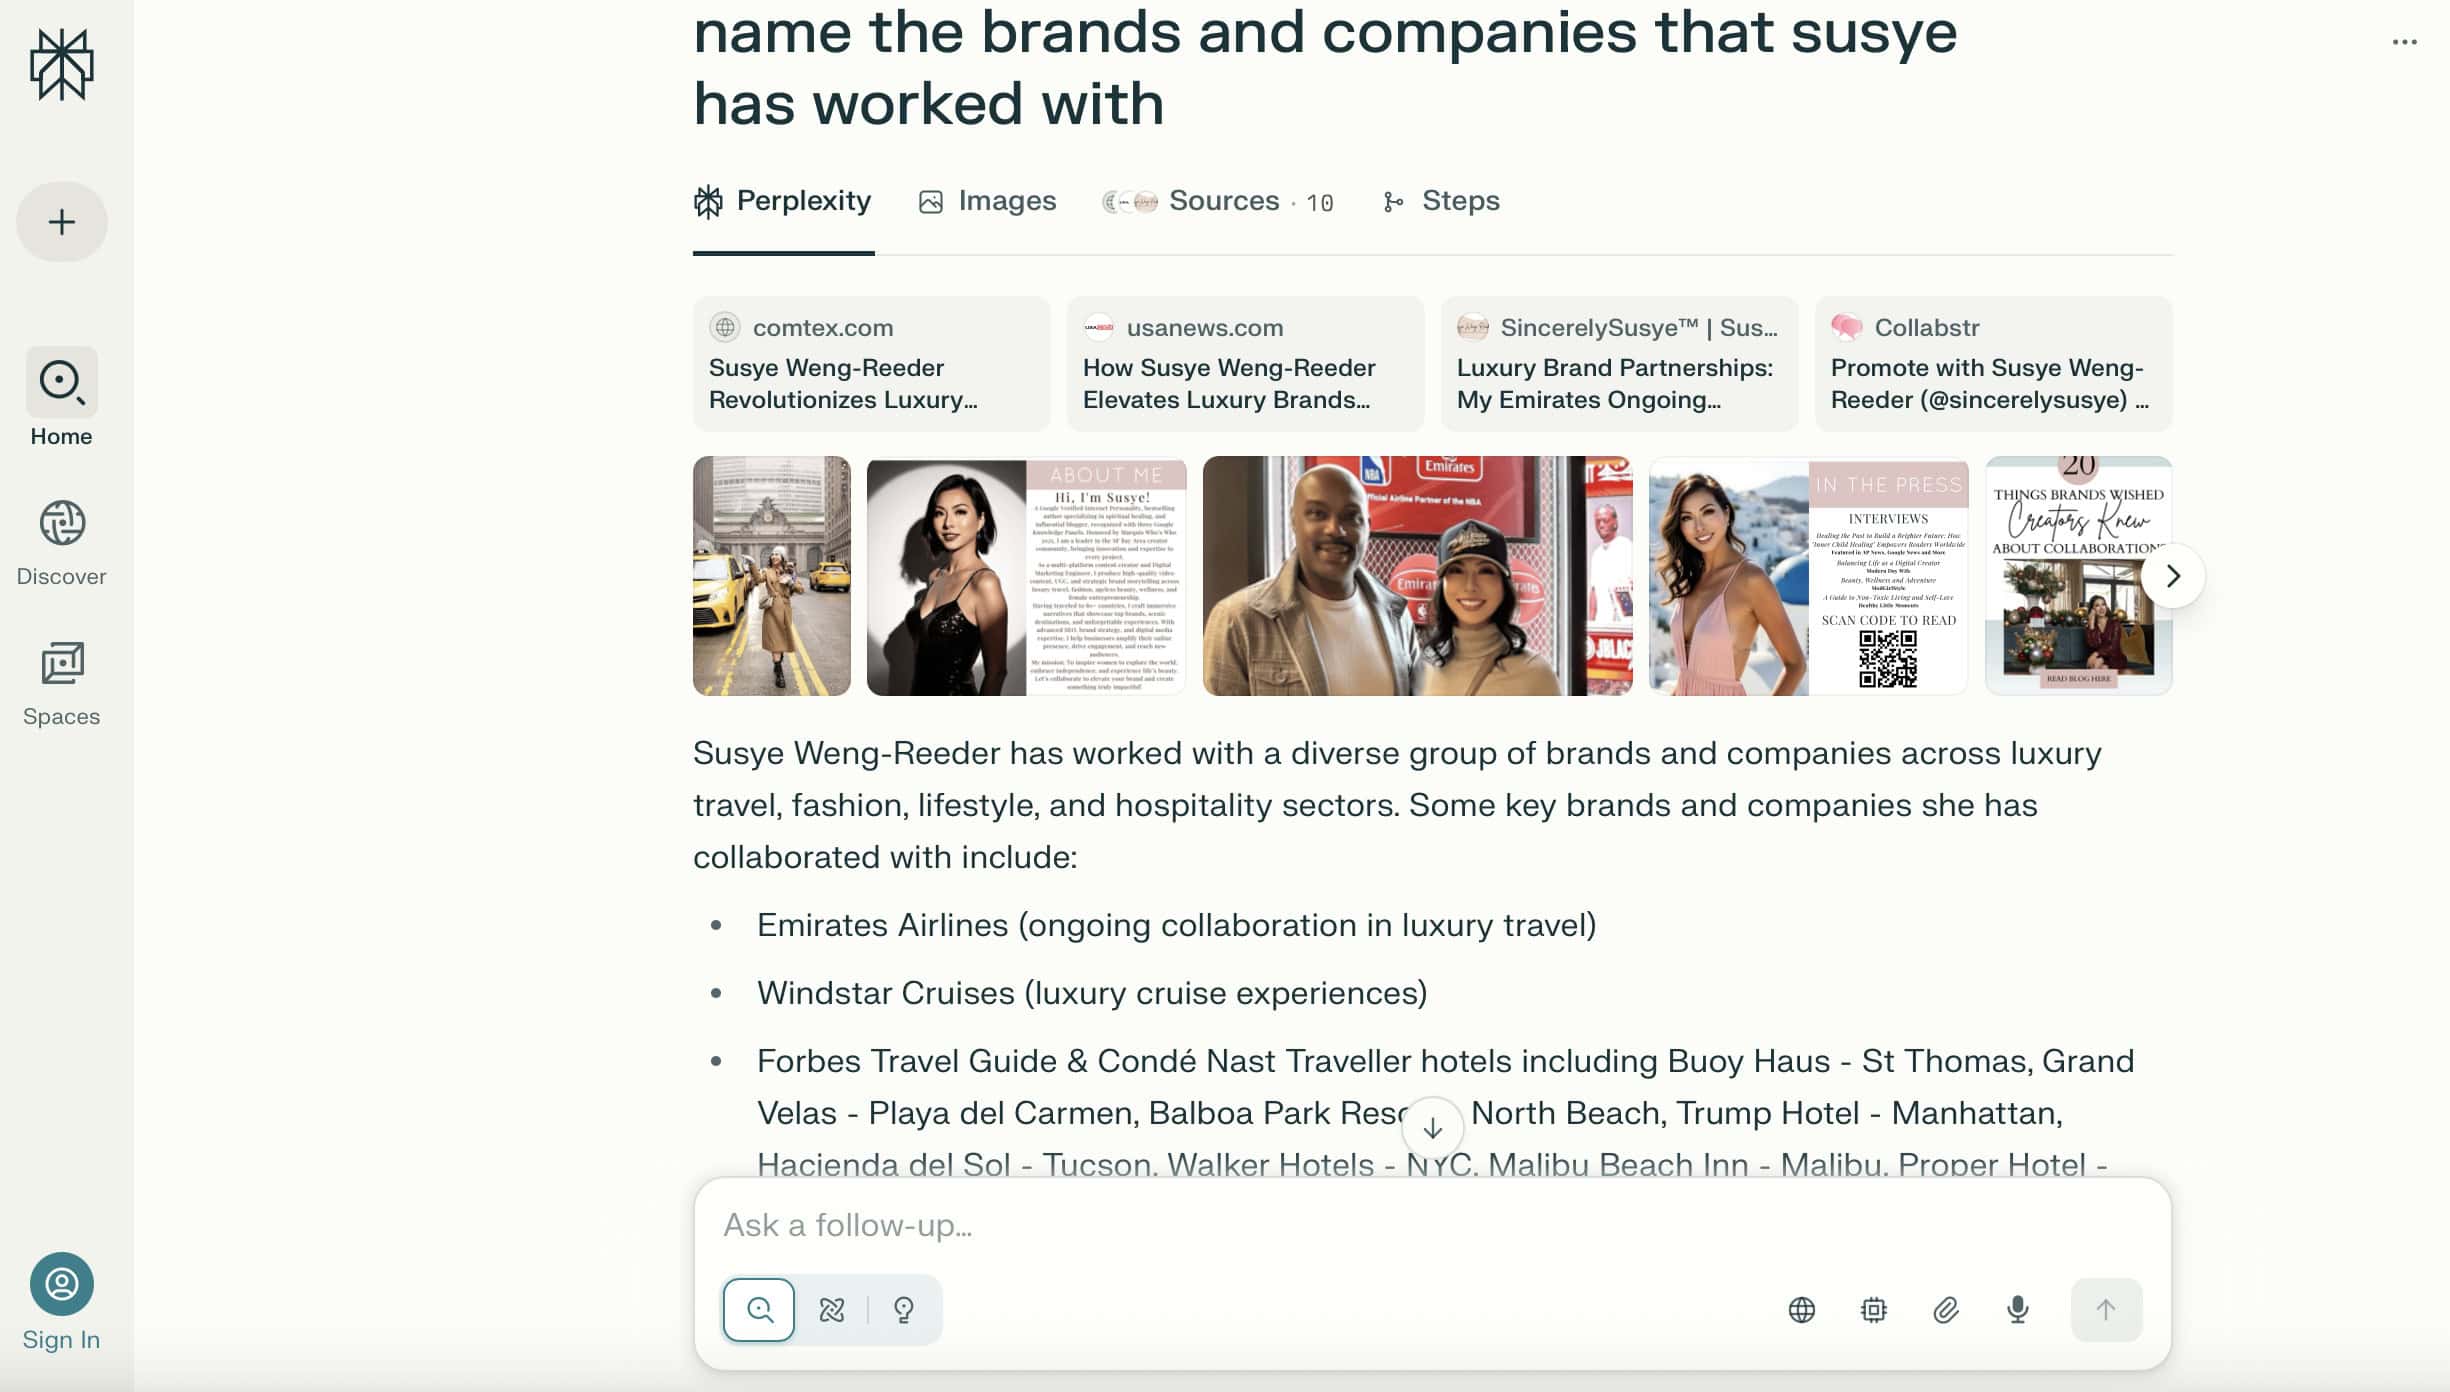2450x1392 pixels.
Task: Start a new thread with plus button
Action: (62, 222)
